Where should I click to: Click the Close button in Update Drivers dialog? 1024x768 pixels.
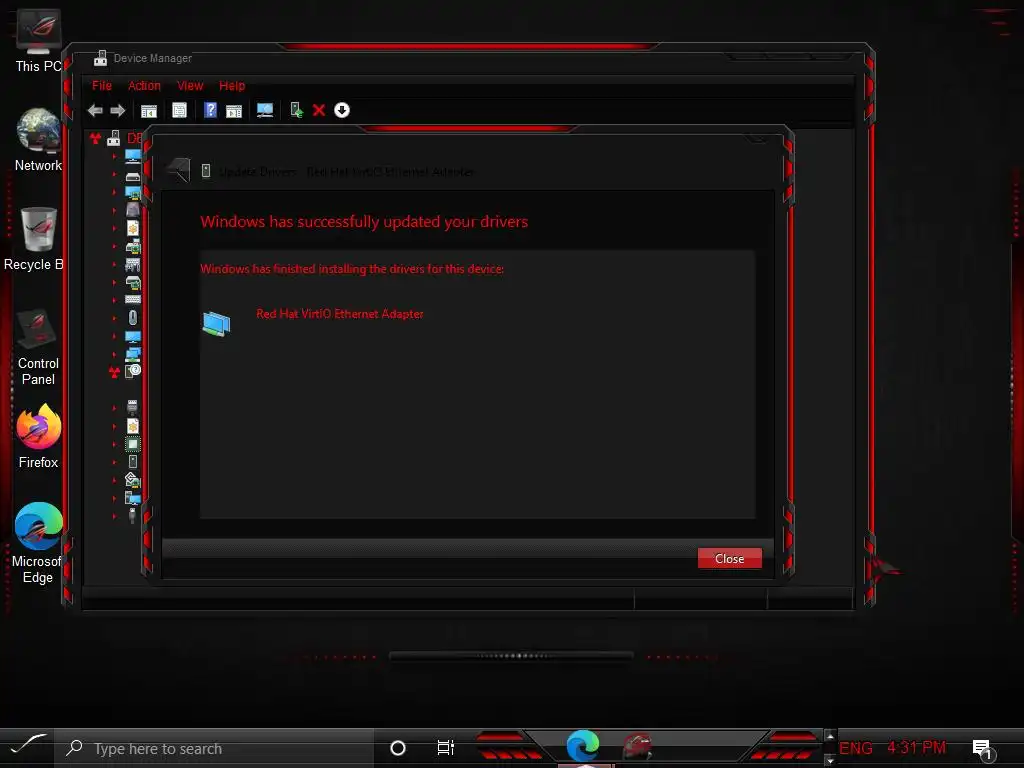(x=729, y=558)
